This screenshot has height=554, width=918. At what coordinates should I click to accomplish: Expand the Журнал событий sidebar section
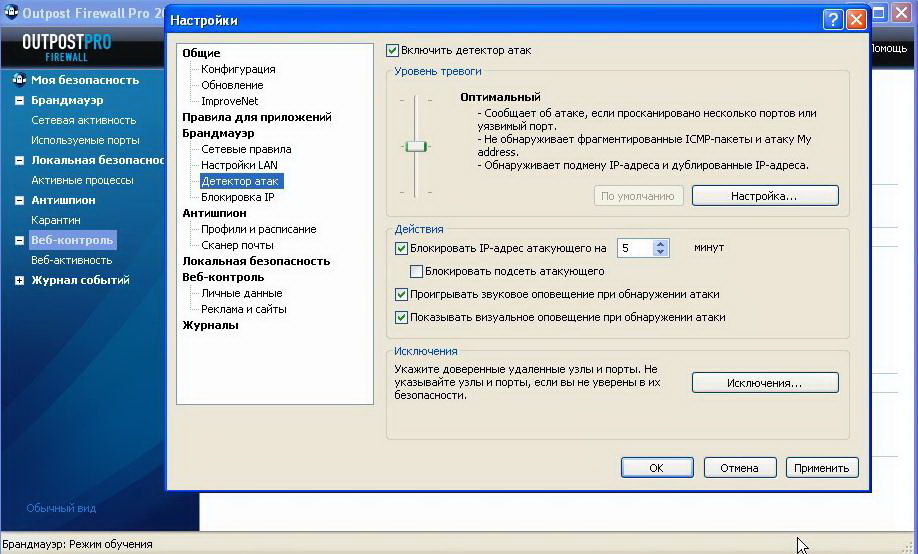coord(19,281)
